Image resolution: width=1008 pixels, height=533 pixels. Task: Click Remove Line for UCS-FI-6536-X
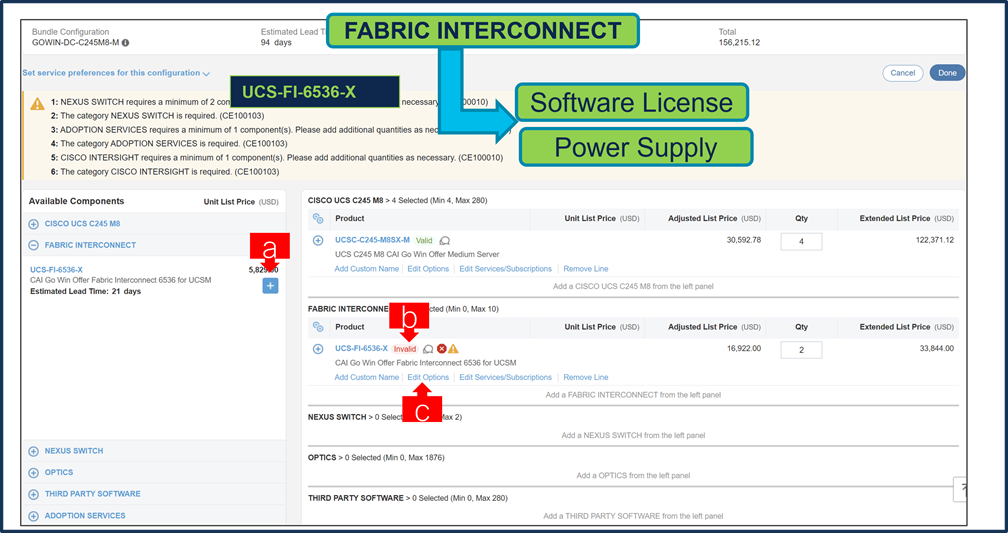click(586, 377)
